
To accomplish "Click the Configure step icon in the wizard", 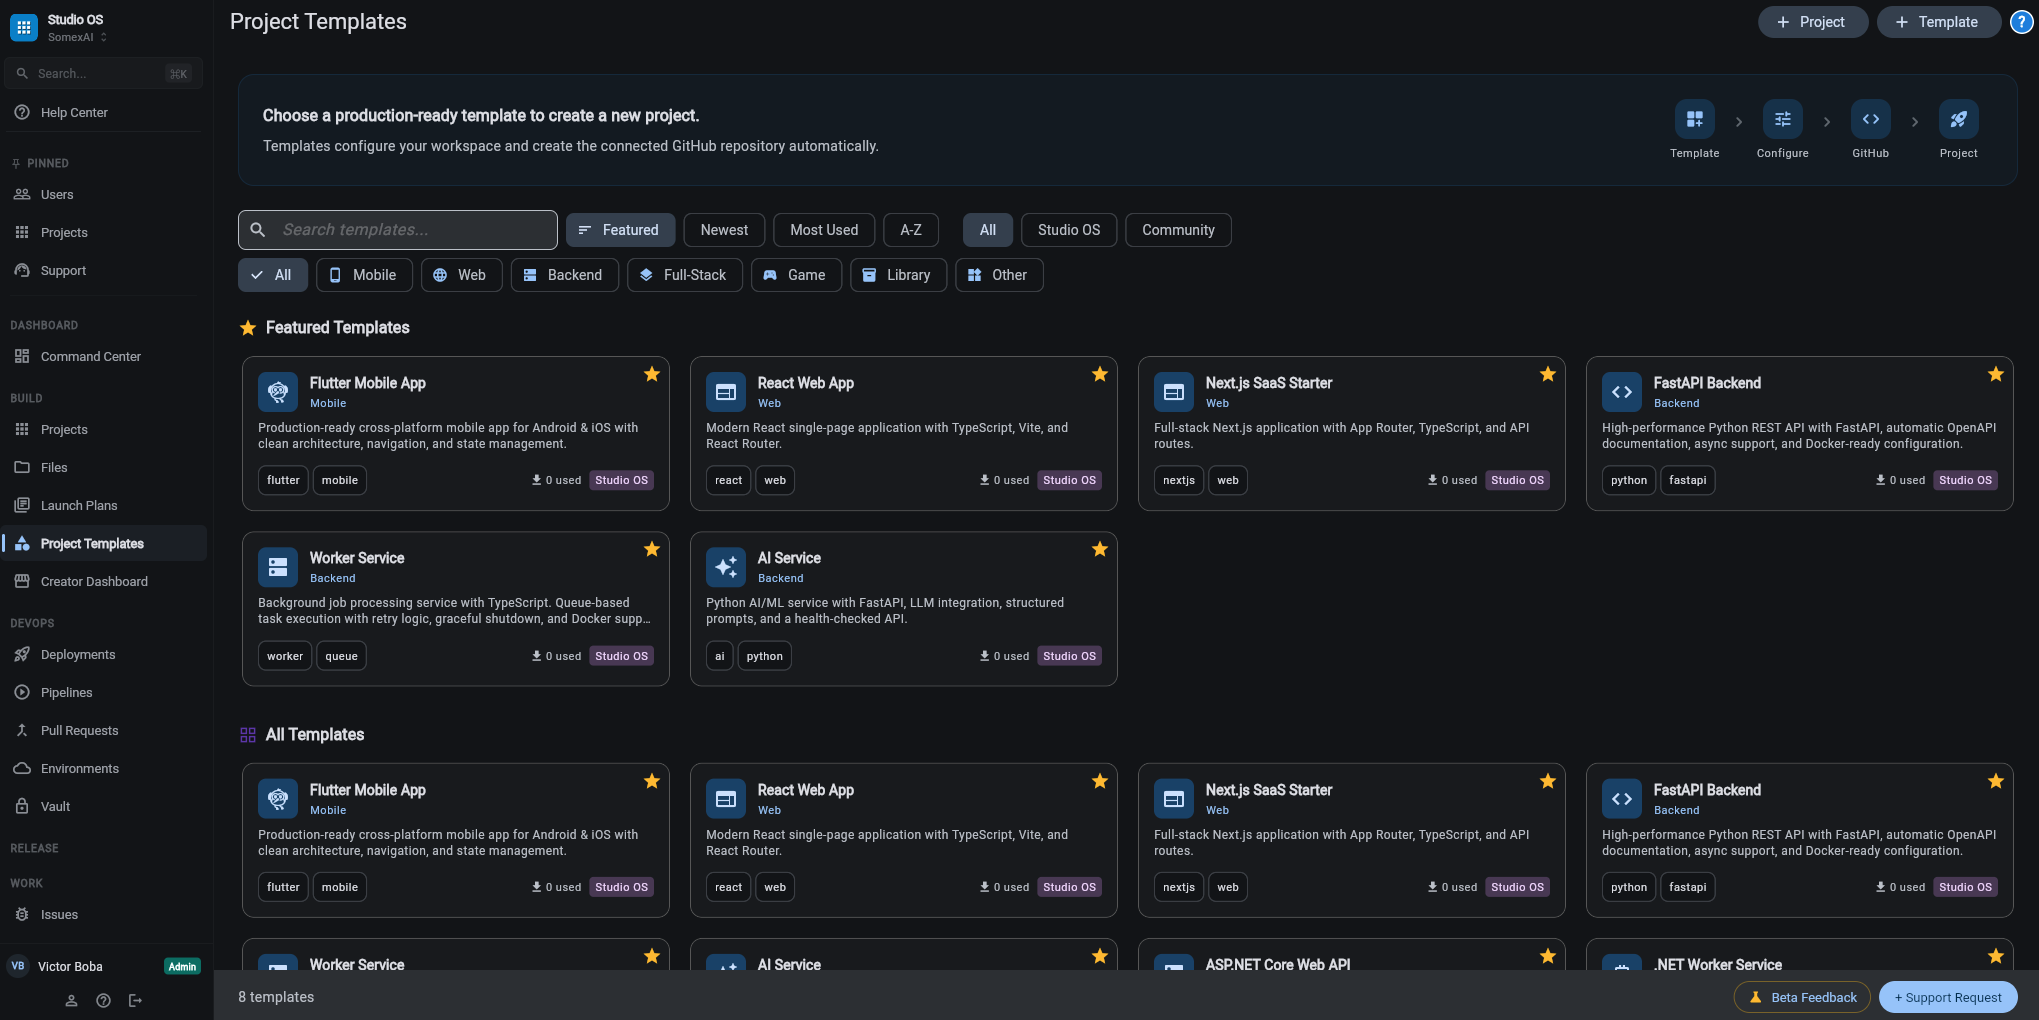I will (x=1783, y=118).
